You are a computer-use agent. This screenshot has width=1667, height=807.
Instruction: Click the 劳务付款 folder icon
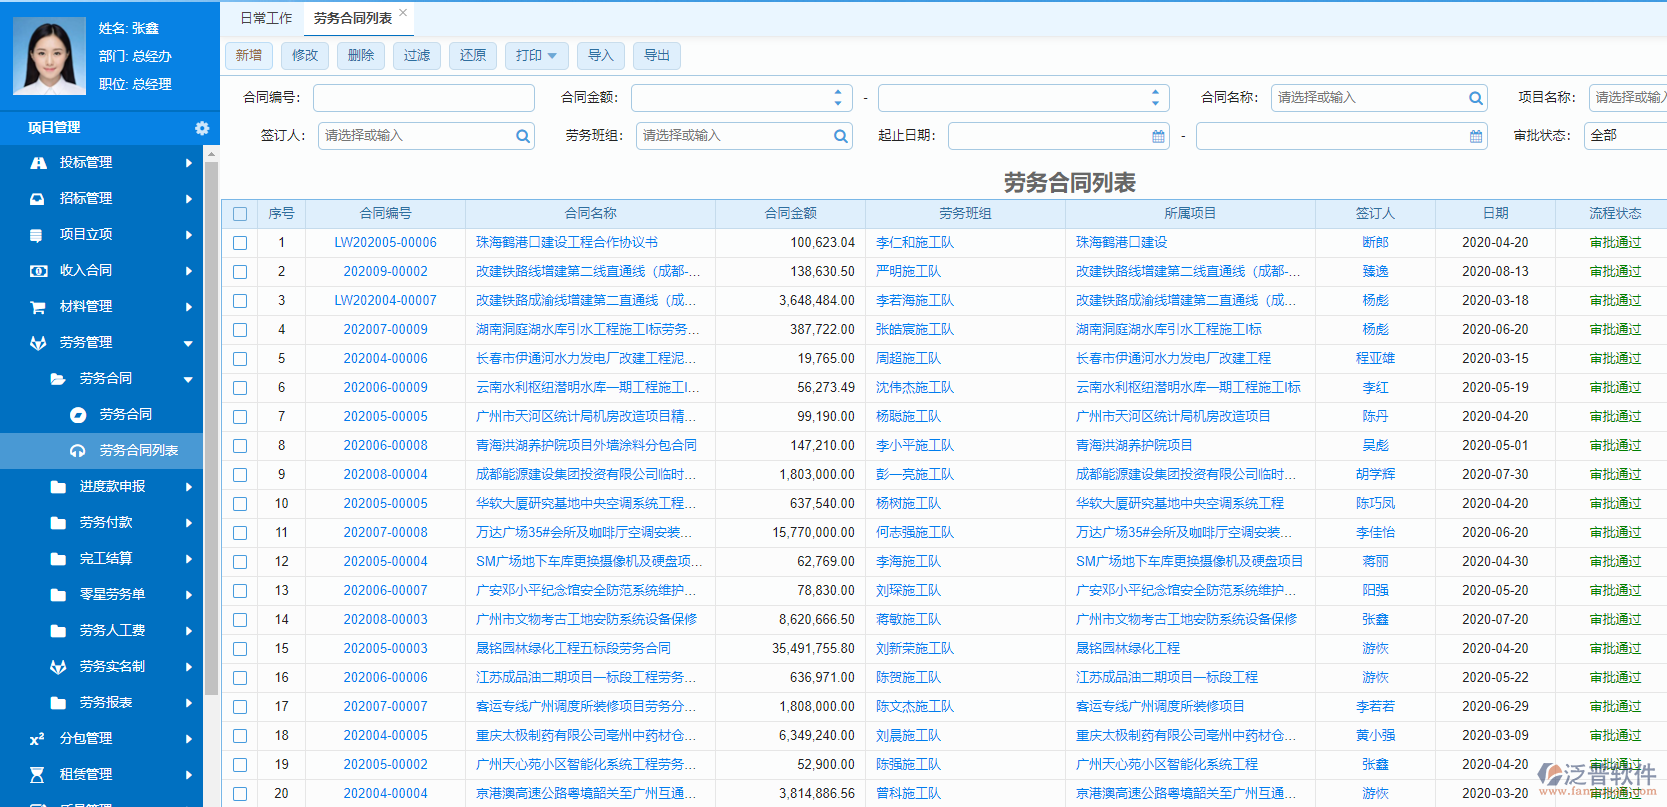coord(58,523)
